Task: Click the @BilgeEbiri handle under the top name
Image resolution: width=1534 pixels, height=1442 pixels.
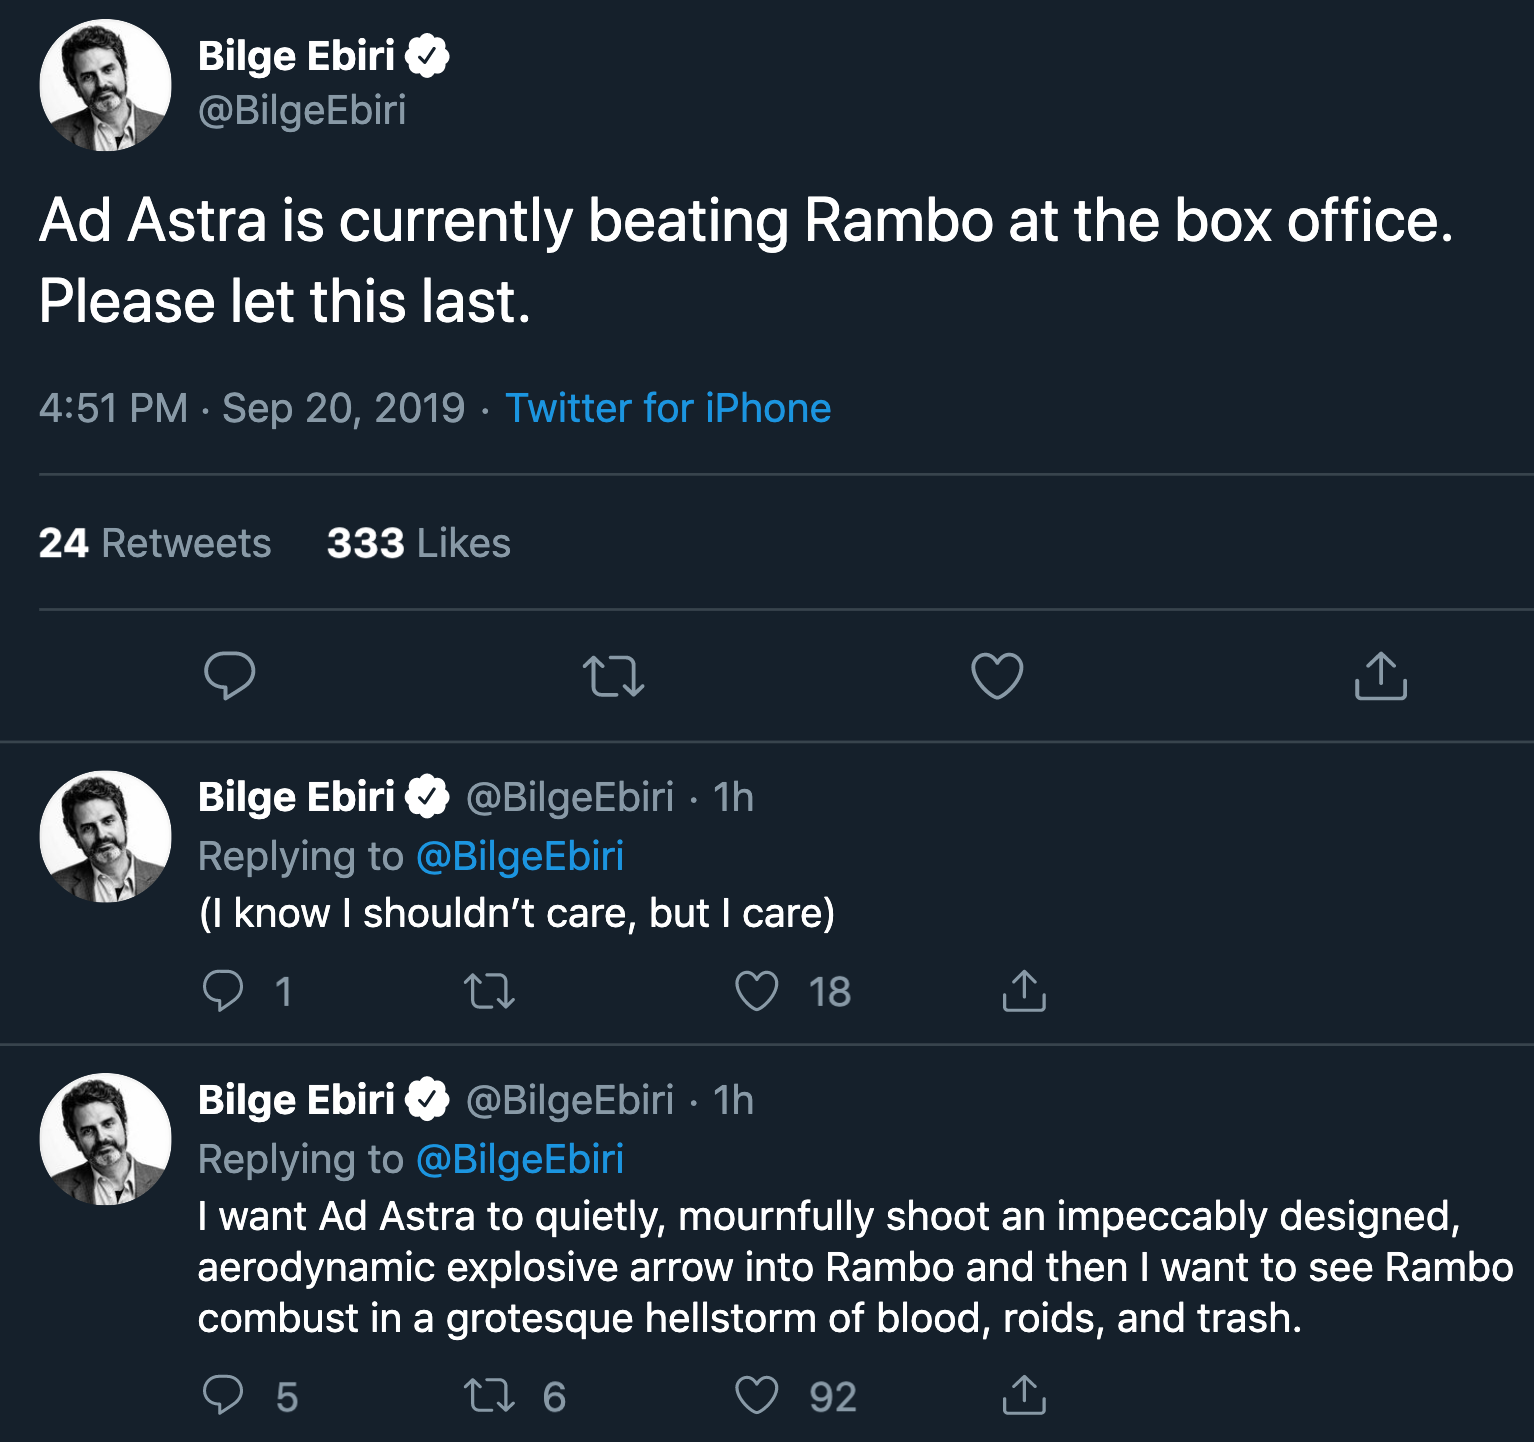Action: point(302,110)
